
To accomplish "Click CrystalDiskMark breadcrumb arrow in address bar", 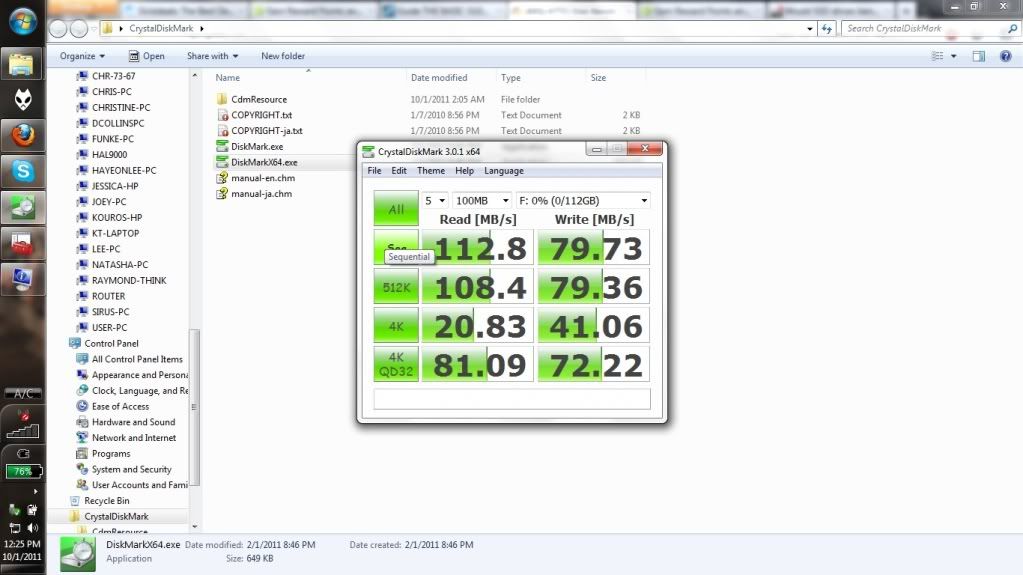I will (202, 29).
